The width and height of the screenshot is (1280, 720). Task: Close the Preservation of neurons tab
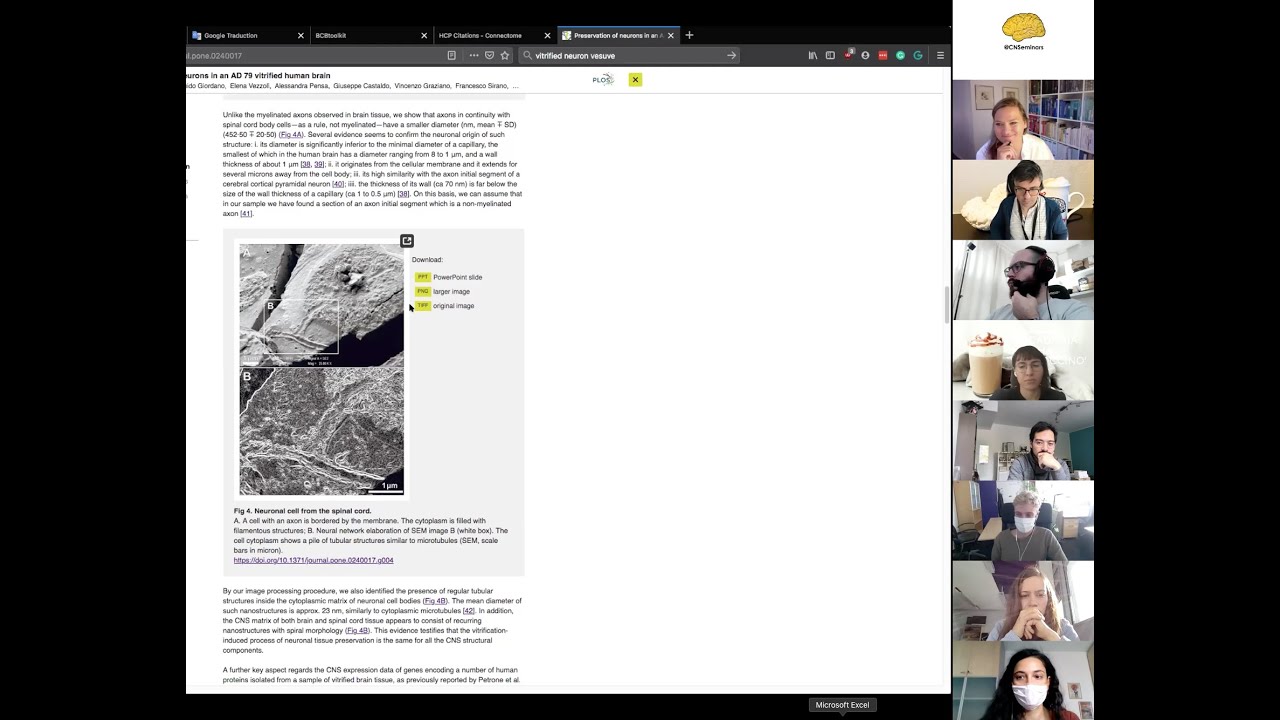[x=670, y=35]
